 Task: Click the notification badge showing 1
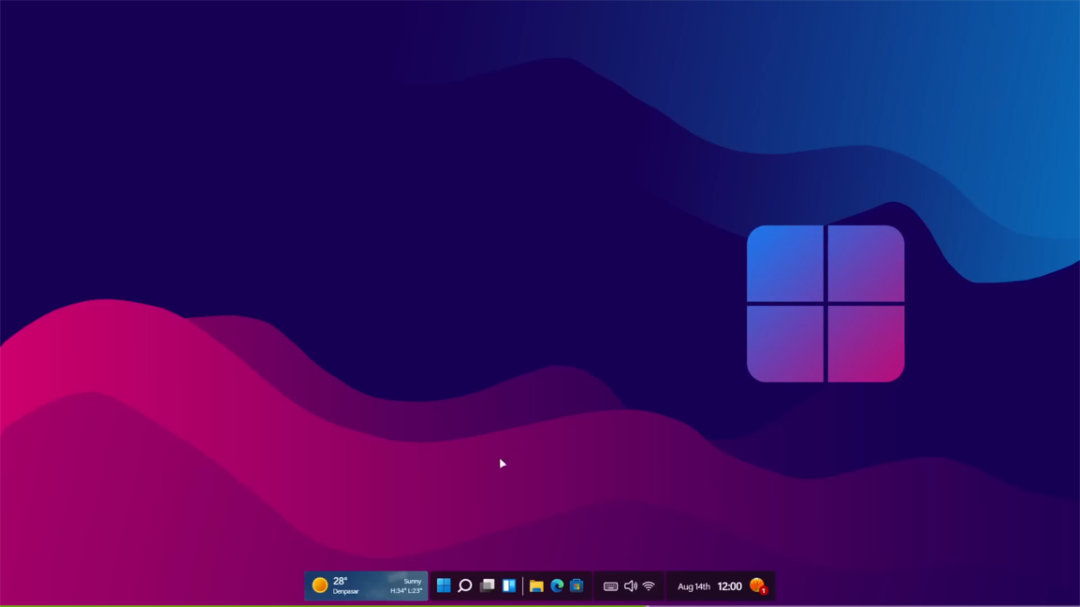[x=765, y=591]
